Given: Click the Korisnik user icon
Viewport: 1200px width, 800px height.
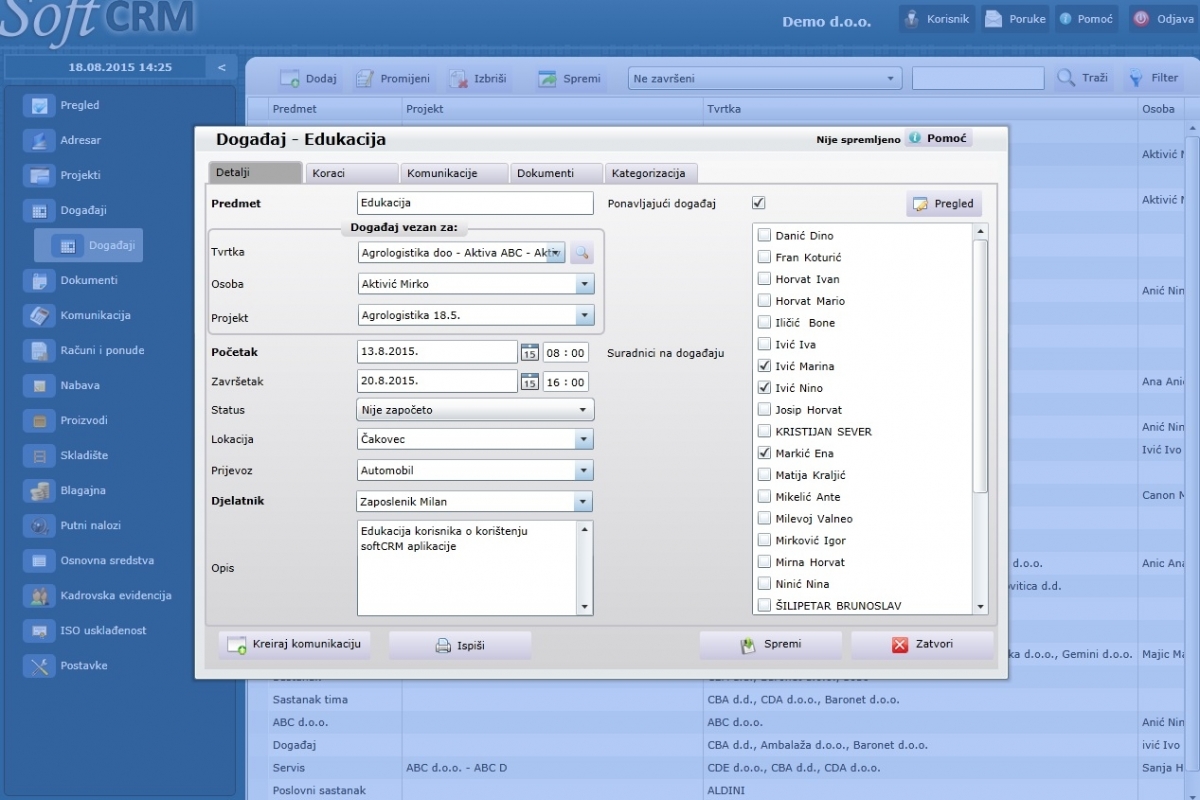Looking at the screenshot, I should [x=912, y=19].
